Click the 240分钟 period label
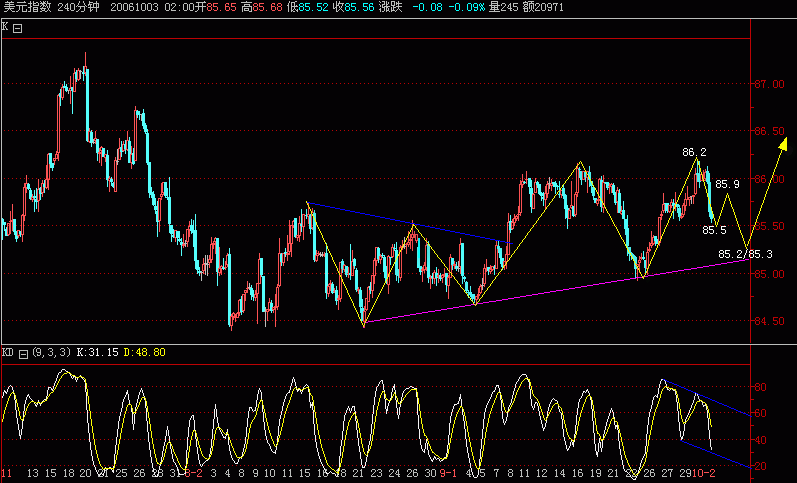The width and height of the screenshot is (797, 483). click(x=78, y=7)
